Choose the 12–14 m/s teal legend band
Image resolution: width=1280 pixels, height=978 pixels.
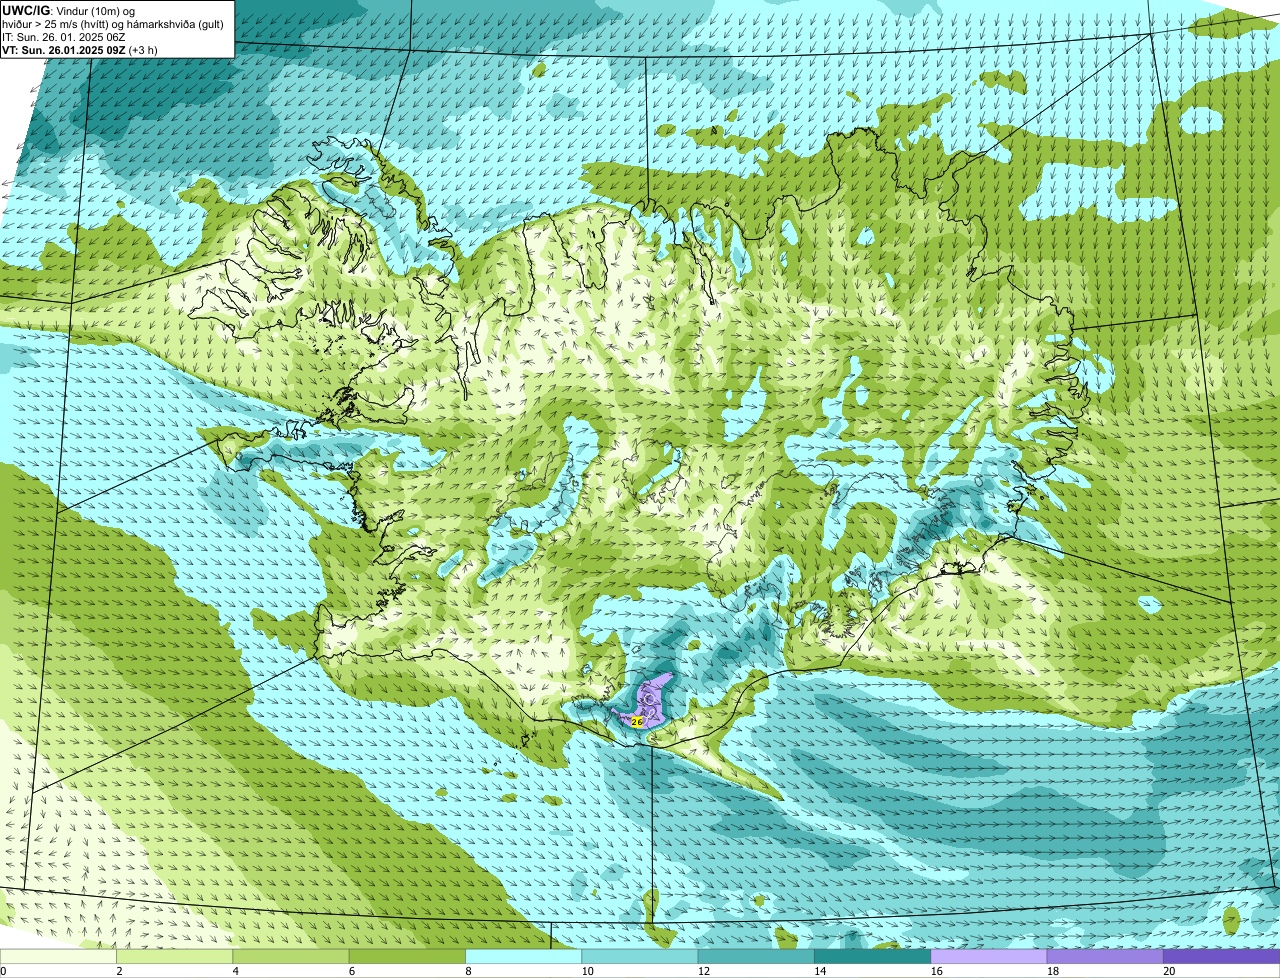756,956
